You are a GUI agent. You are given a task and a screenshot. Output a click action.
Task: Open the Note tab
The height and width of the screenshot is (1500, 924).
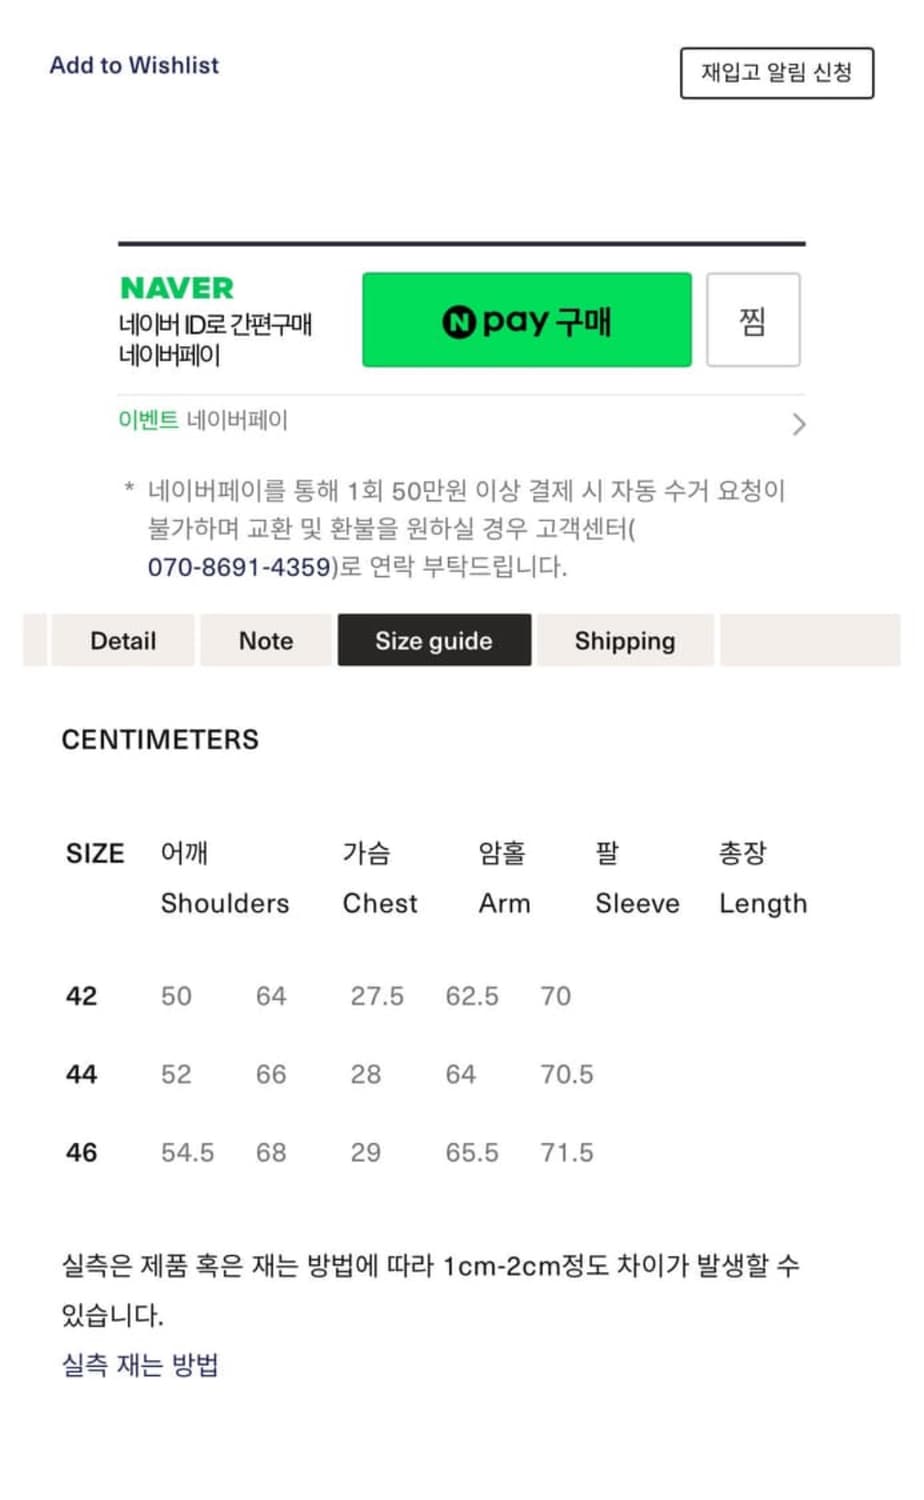[266, 641]
